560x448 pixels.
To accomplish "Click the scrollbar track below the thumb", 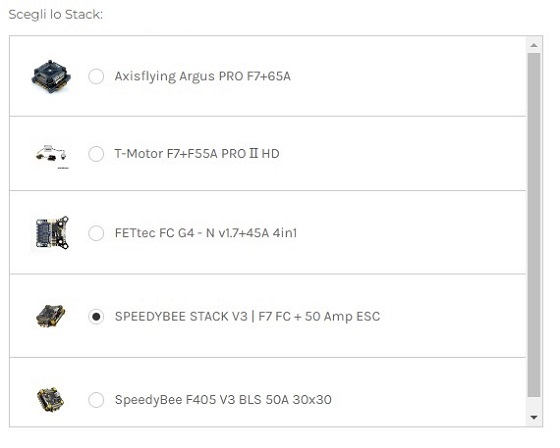I will click(534, 403).
